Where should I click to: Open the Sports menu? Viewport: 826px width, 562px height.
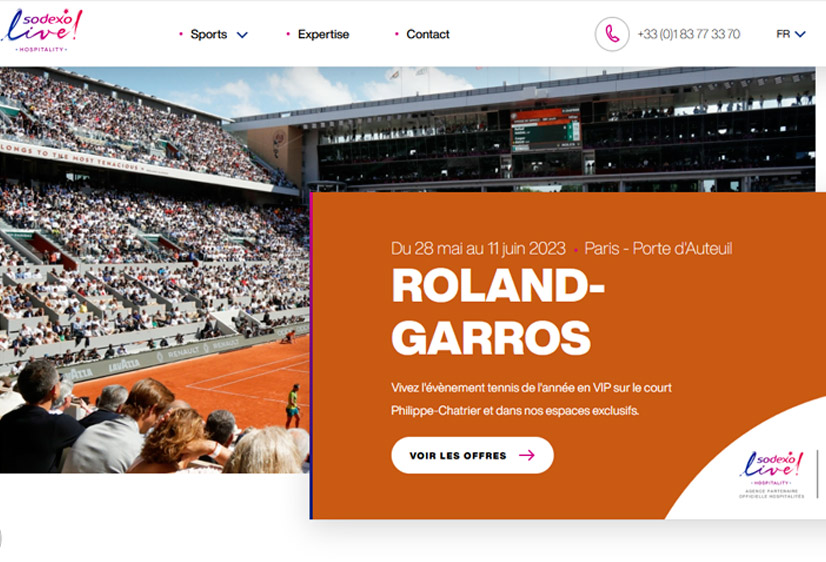point(209,34)
